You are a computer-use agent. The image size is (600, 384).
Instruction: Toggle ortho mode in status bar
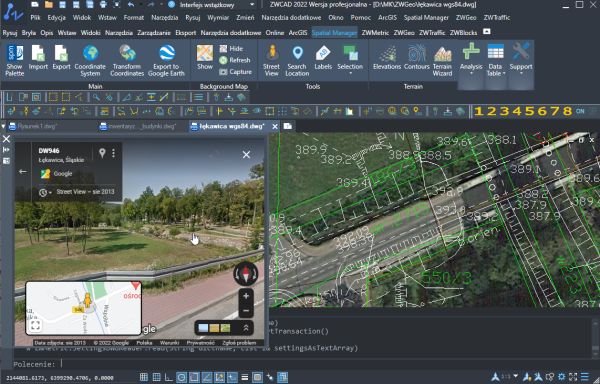click(x=169, y=377)
